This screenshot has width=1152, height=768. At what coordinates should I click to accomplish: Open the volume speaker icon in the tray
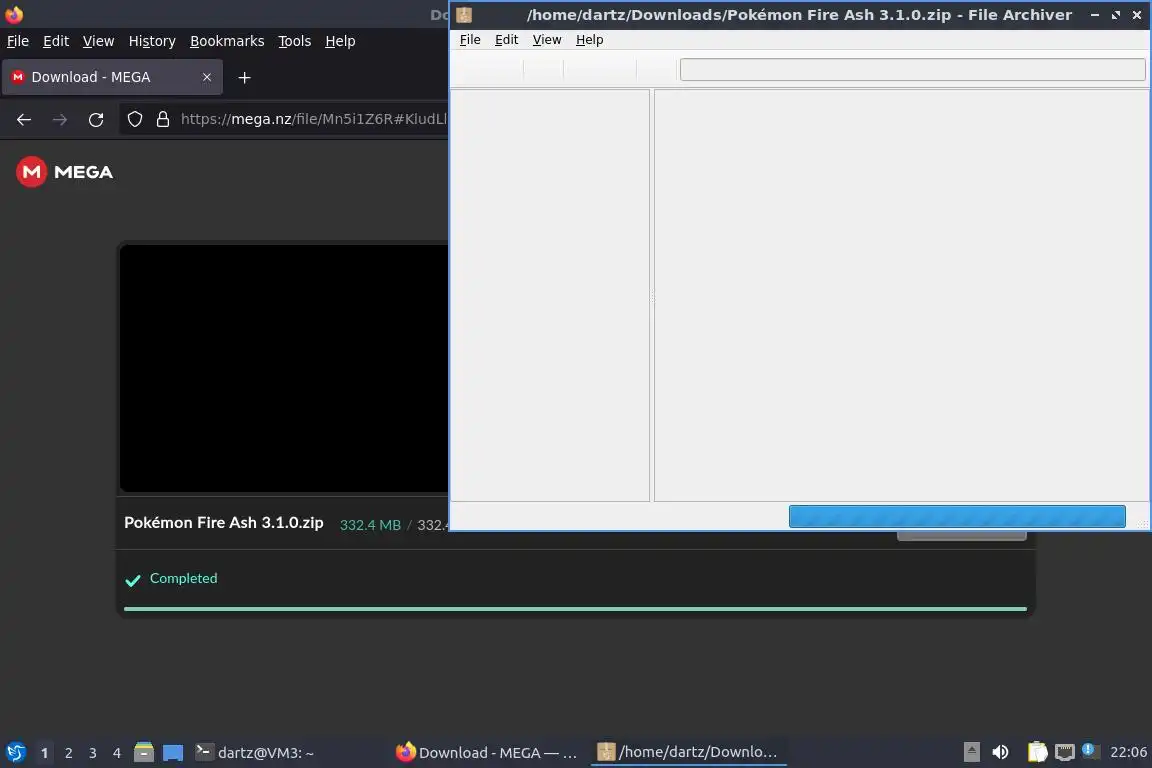point(1000,752)
